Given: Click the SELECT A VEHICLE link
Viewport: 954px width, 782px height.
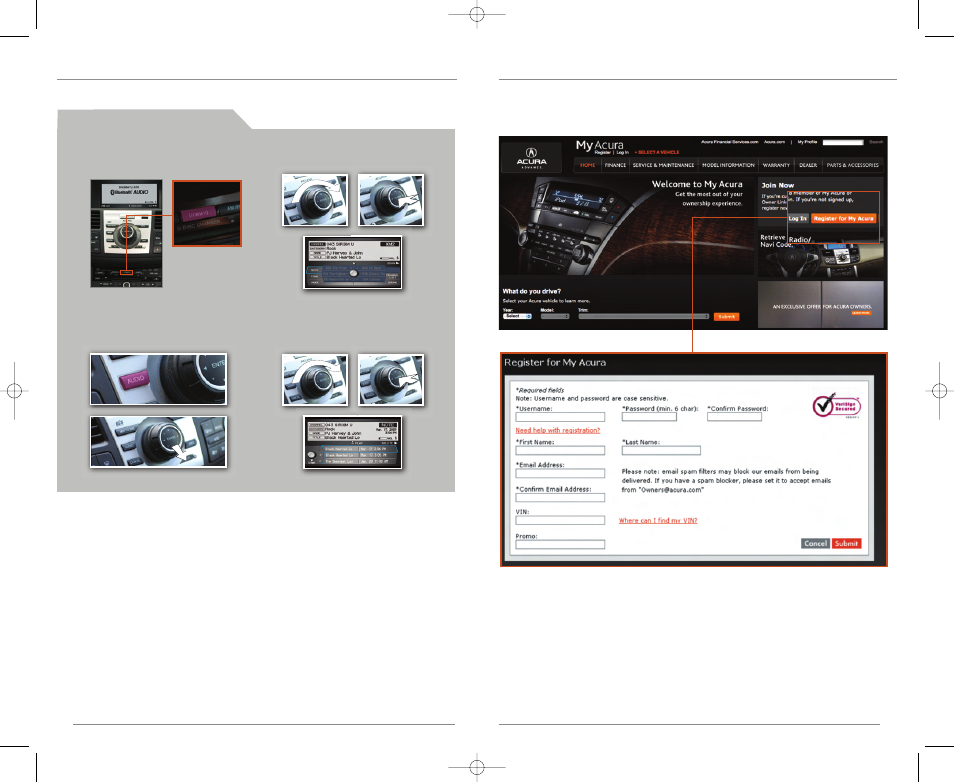Looking at the screenshot, I should tap(657, 152).
